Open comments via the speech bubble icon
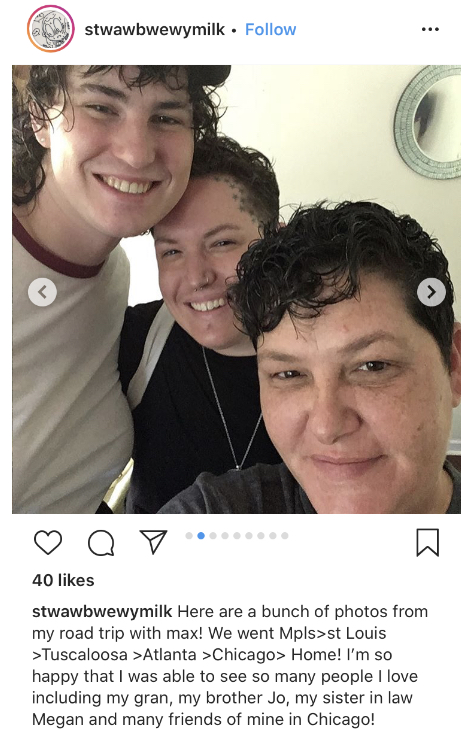The width and height of the screenshot is (461, 729). point(101,543)
